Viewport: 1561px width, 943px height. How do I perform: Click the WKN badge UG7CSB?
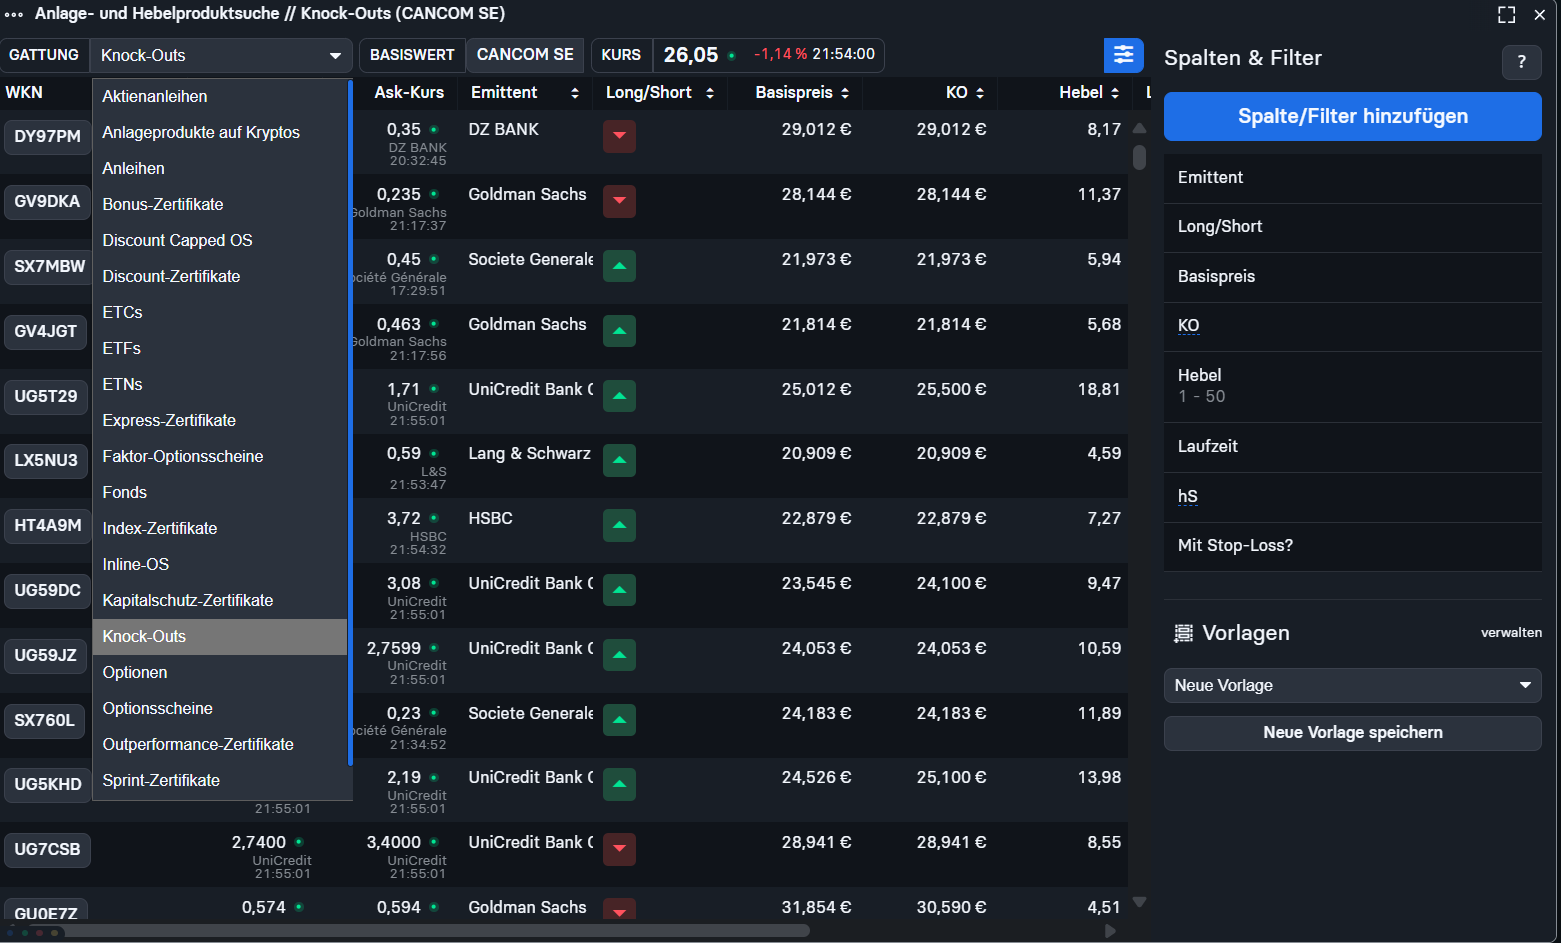pos(47,849)
